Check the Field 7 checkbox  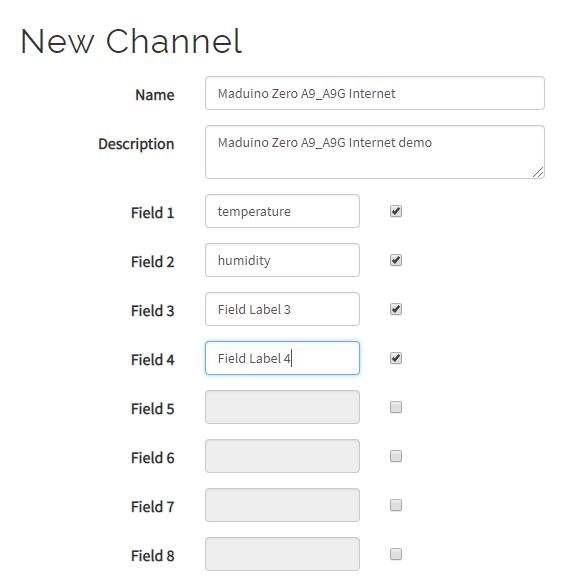(396, 505)
